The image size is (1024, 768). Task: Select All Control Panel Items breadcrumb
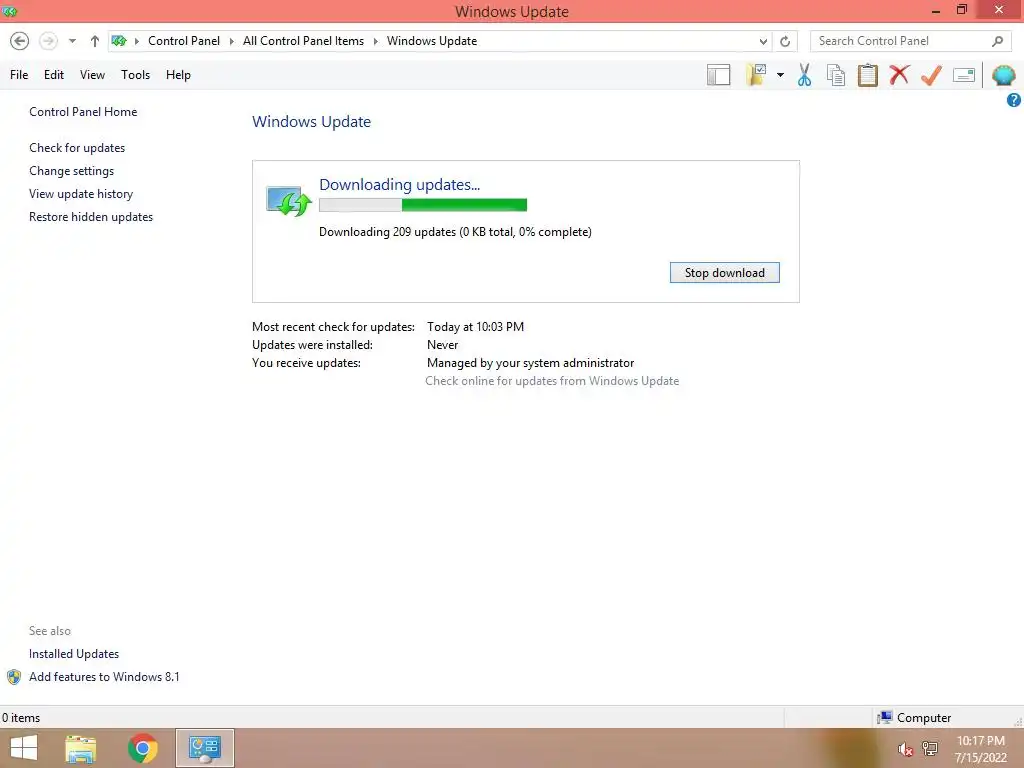tap(303, 41)
